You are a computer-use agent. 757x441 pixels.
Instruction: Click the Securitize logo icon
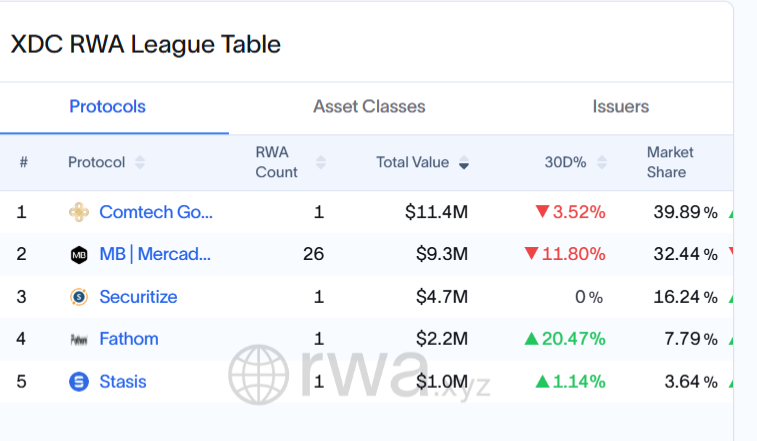79,297
